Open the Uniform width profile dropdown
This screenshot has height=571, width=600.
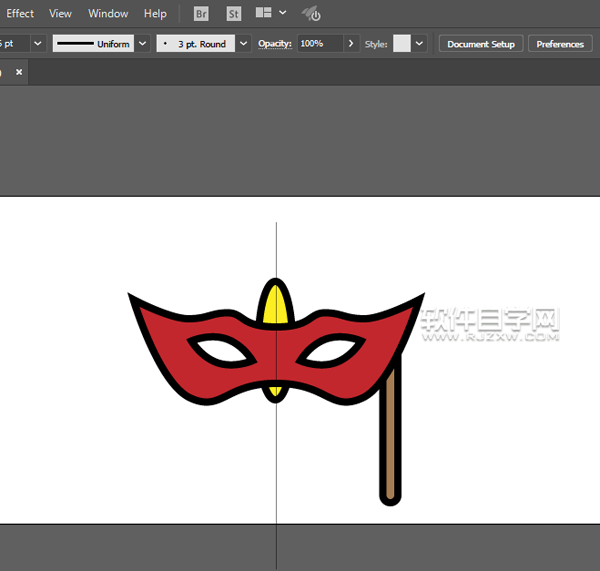141,44
